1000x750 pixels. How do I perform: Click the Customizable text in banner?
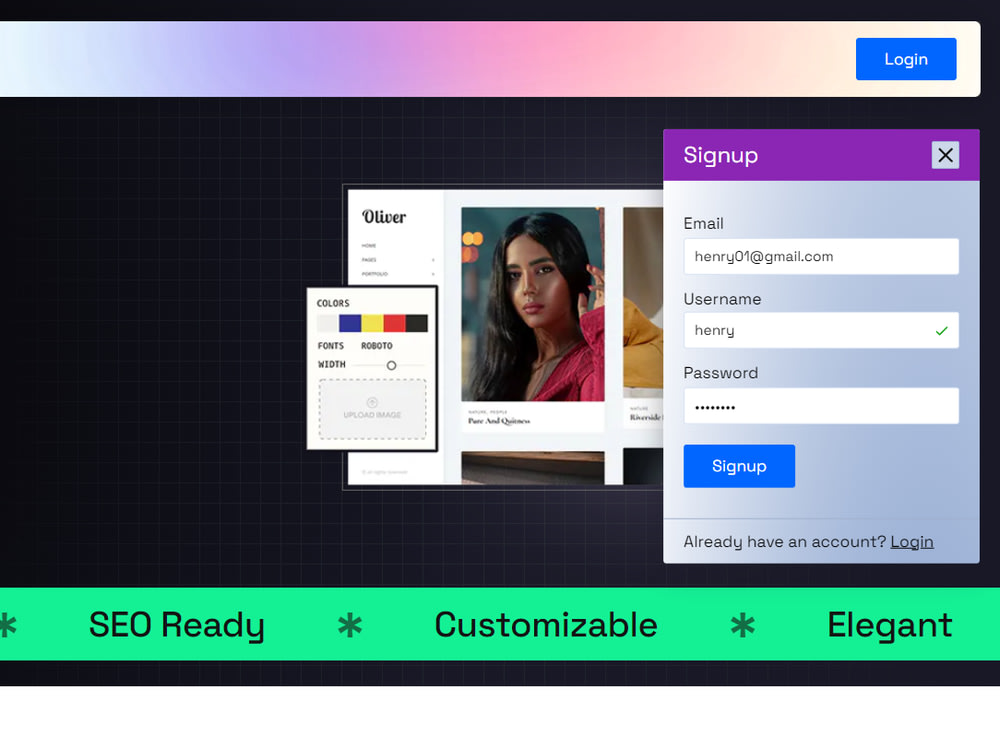click(546, 624)
